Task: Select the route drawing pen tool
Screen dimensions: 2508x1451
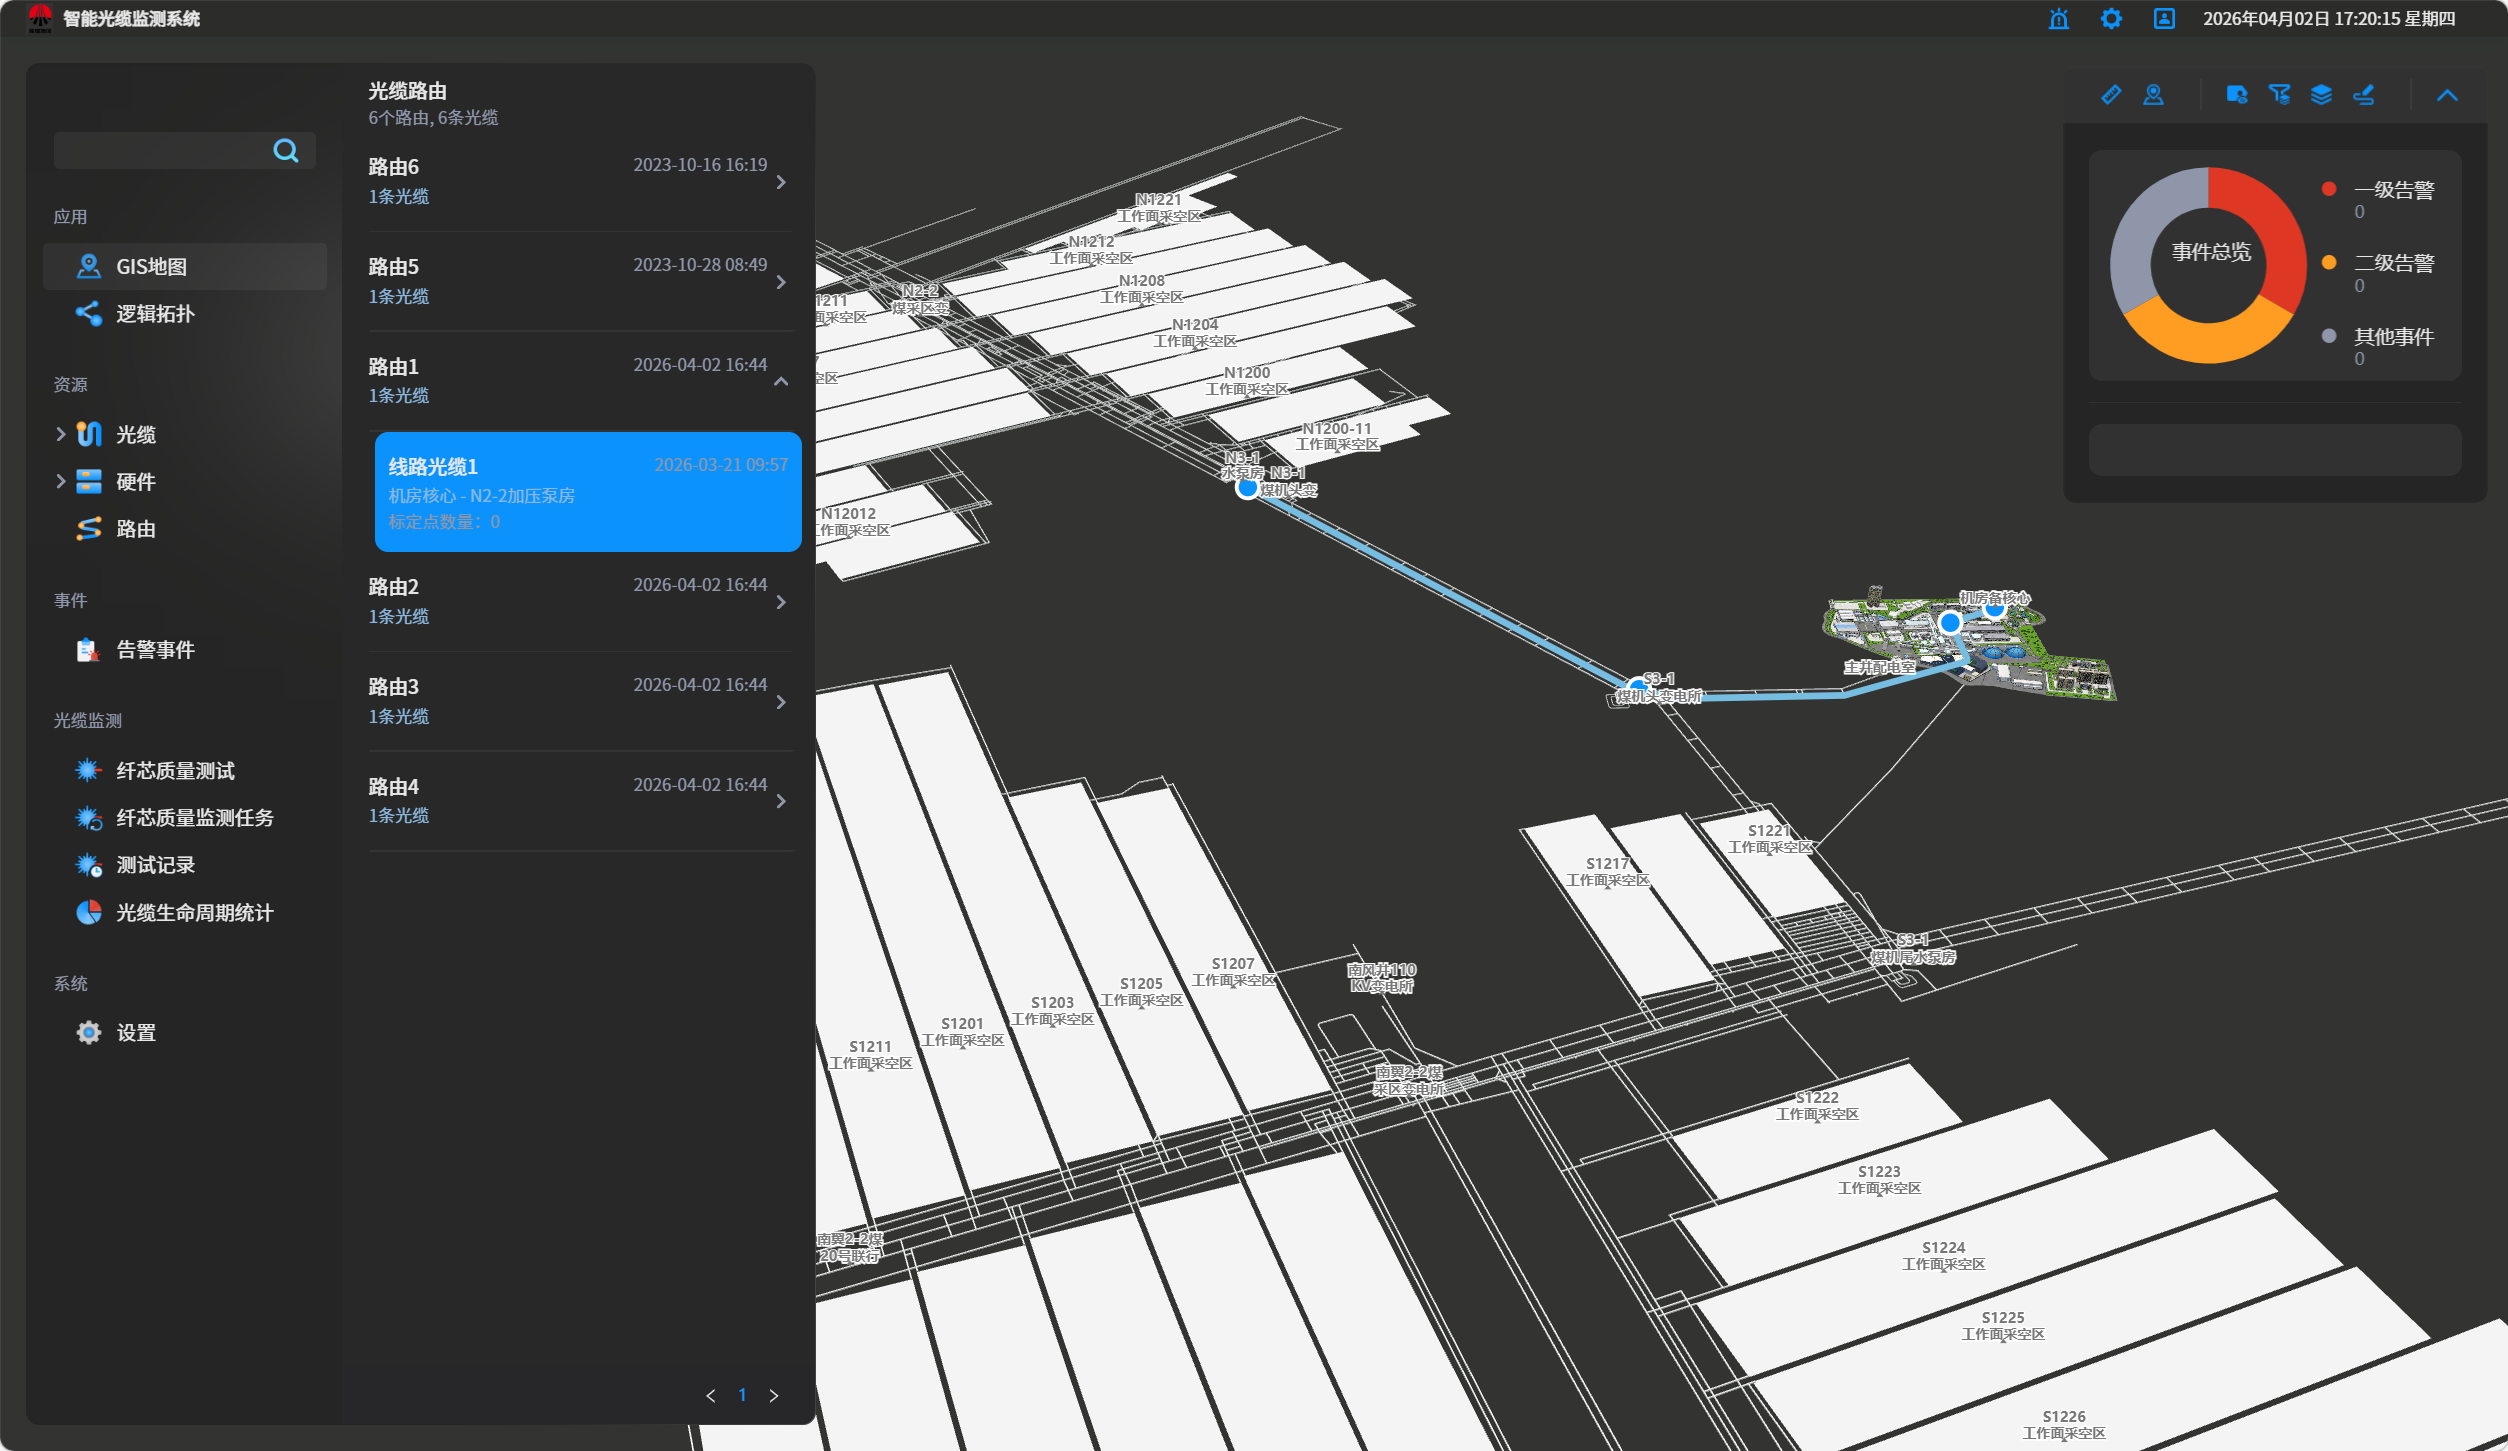Action: click(x=2364, y=95)
